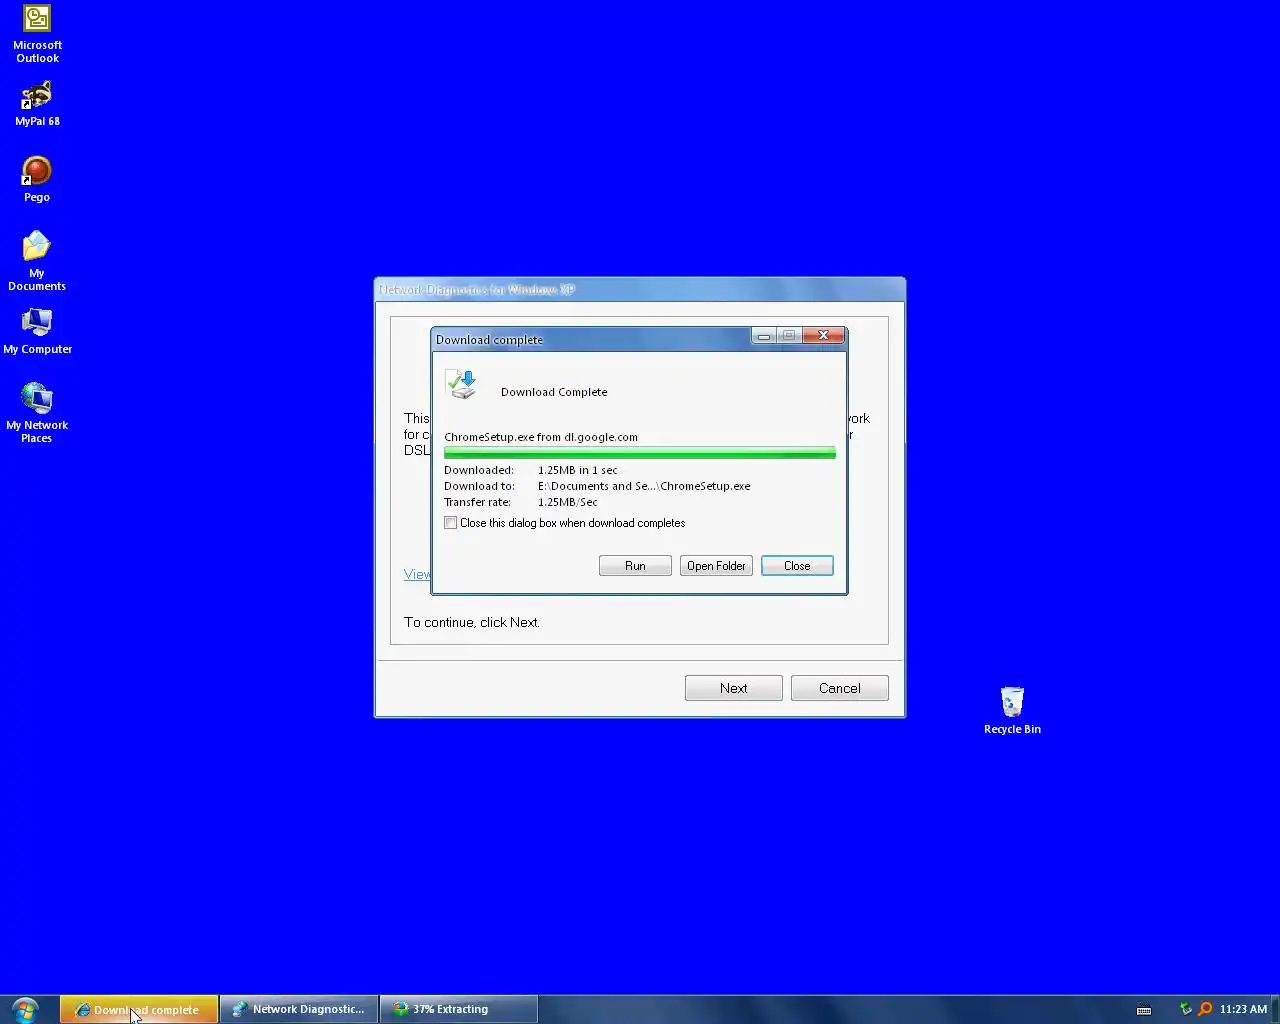Click the Start button orb
The width and height of the screenshot is (1280, 1024).
[25, 1009]
